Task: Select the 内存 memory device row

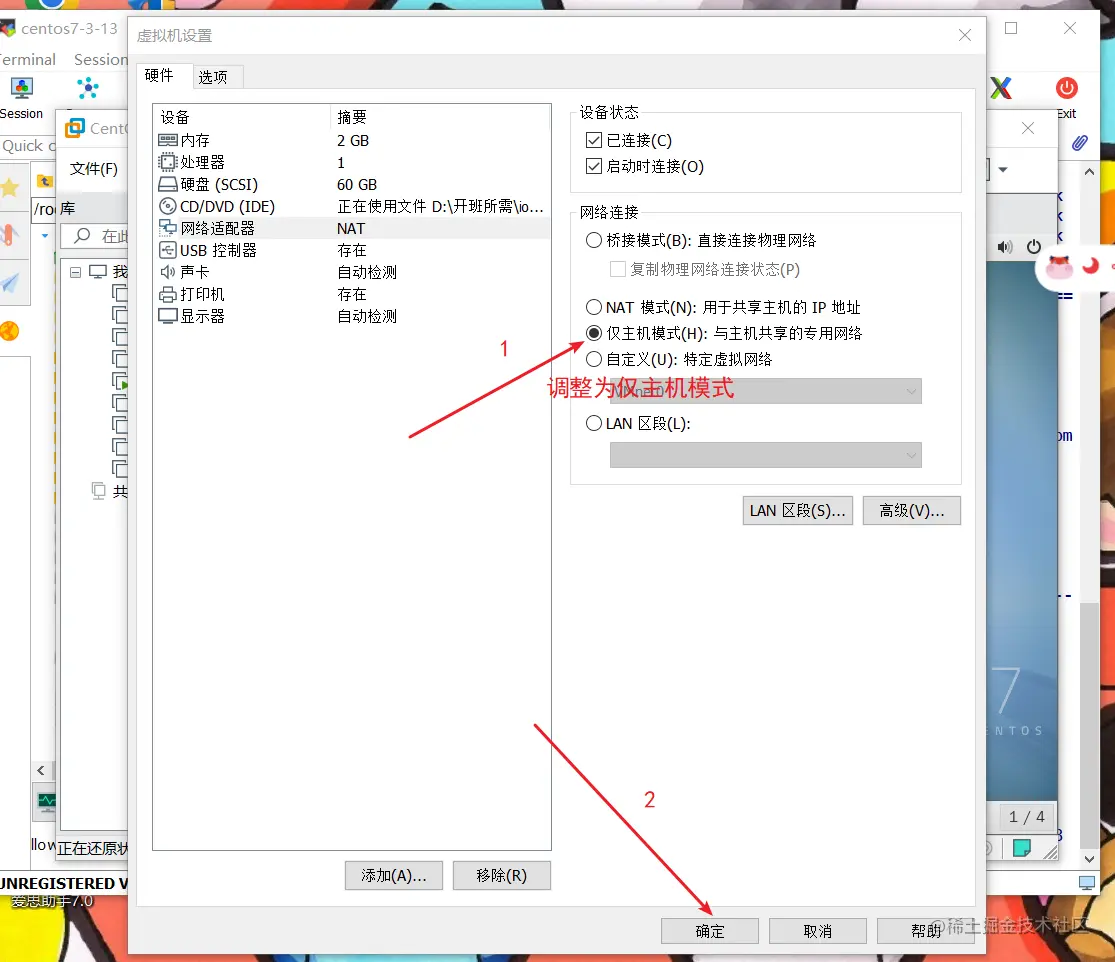Action: point(351,141)
